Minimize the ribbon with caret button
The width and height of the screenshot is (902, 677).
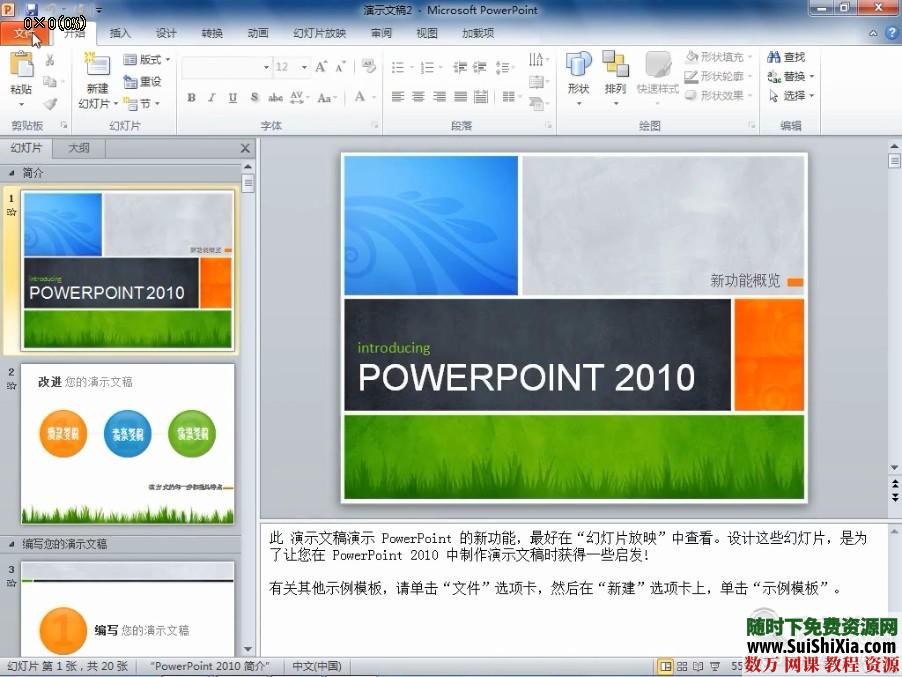point(873,33)
